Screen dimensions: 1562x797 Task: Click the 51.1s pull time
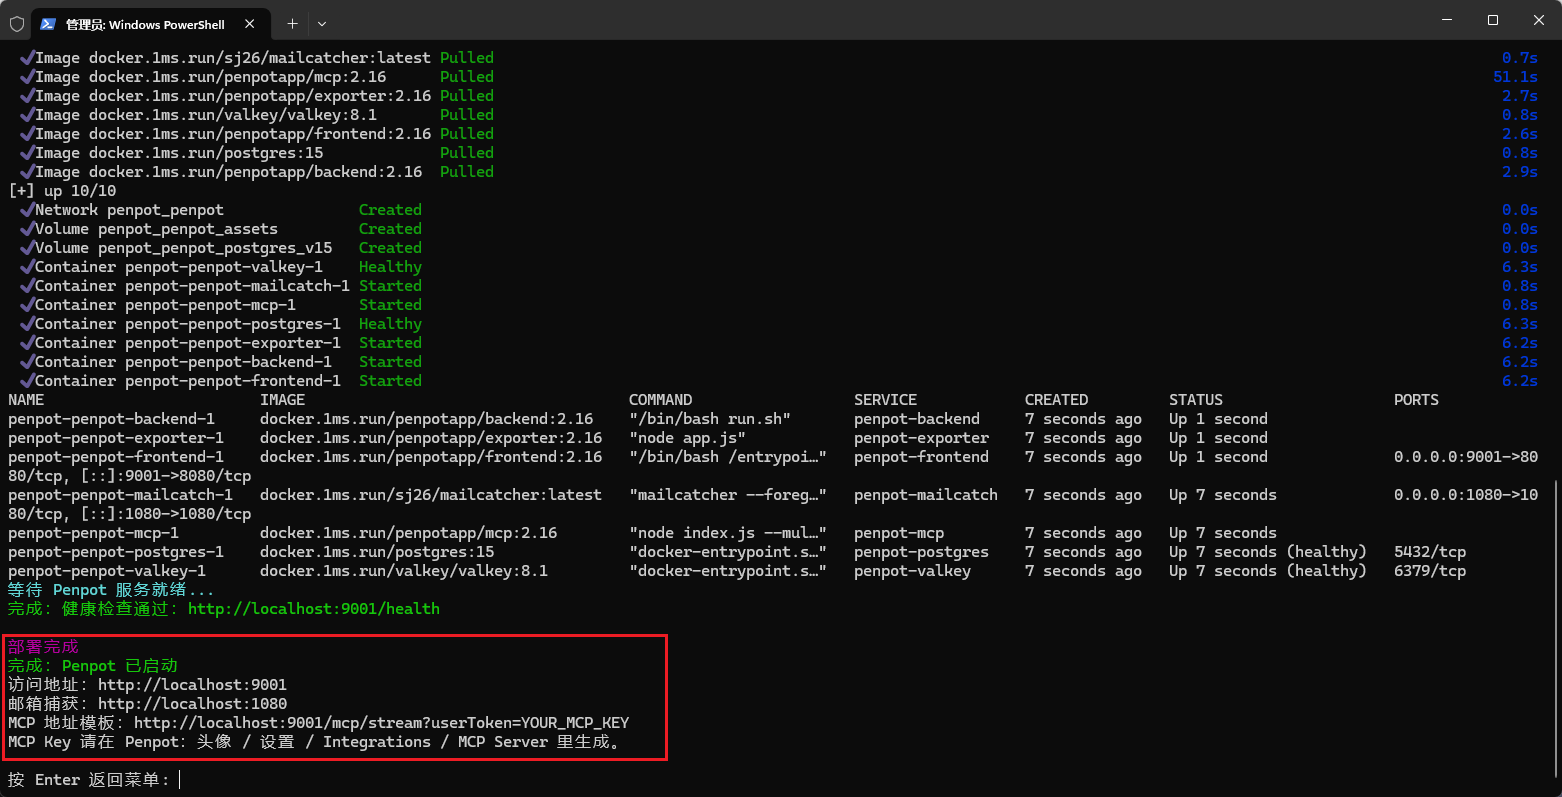(x=1516, y=77)
